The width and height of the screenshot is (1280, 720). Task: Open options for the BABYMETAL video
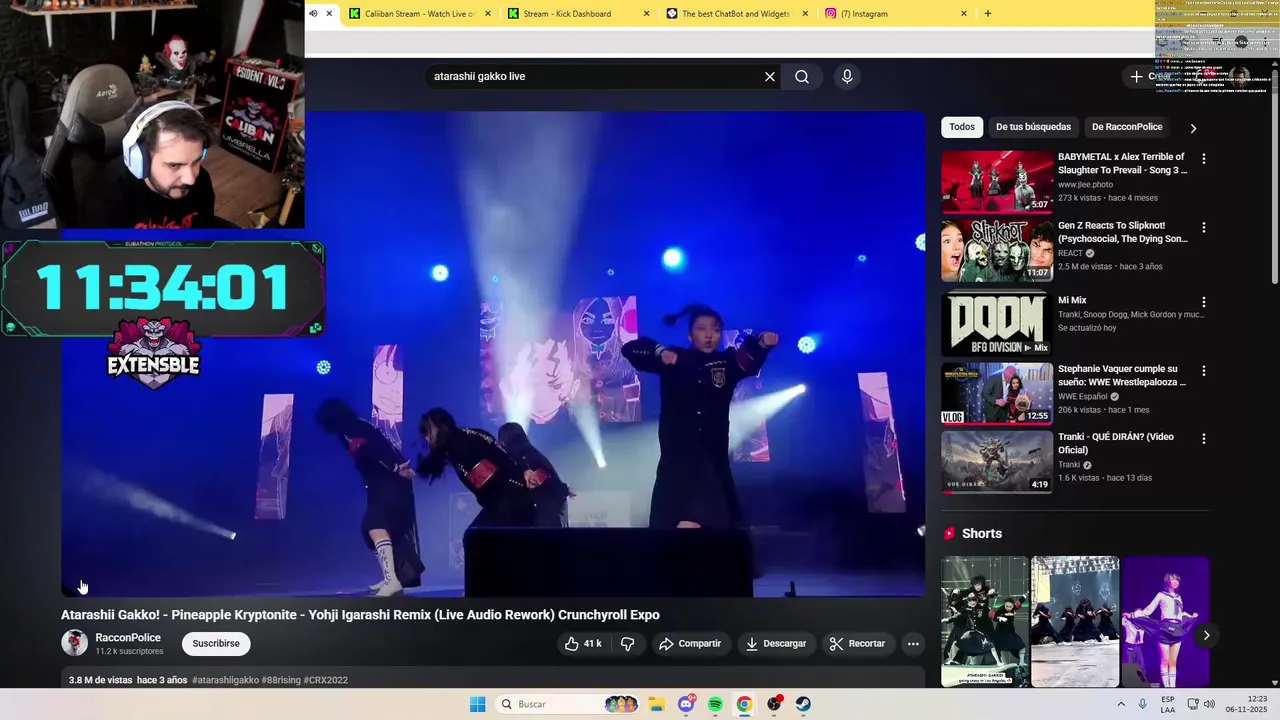coord(1204,159)
